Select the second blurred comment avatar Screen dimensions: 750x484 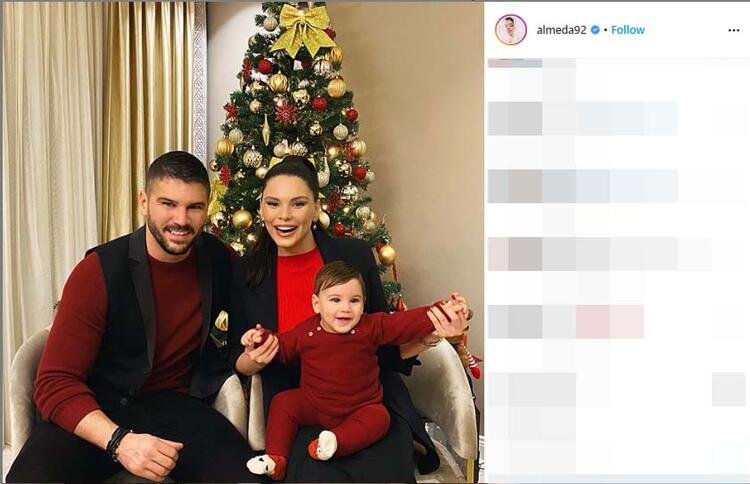click(x=515, y=186)
